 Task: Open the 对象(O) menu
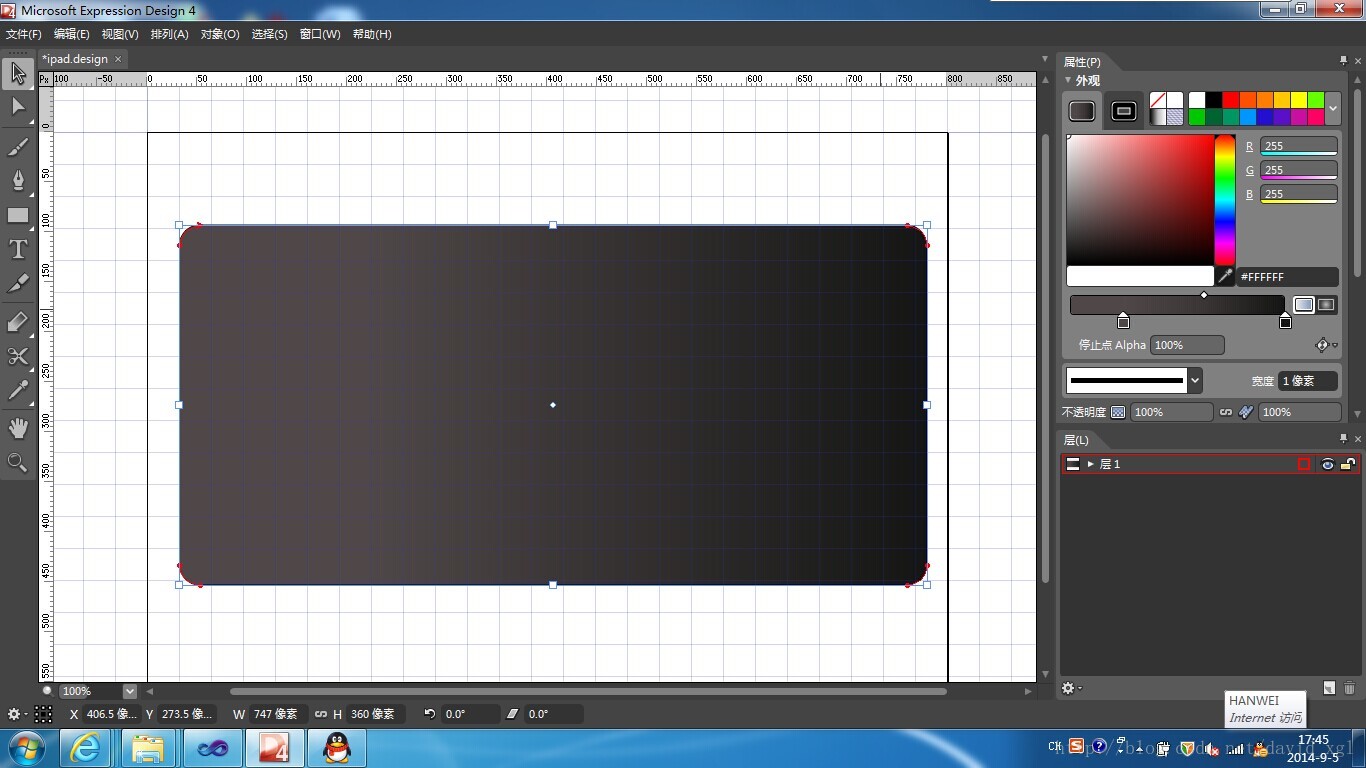point(220,34)
